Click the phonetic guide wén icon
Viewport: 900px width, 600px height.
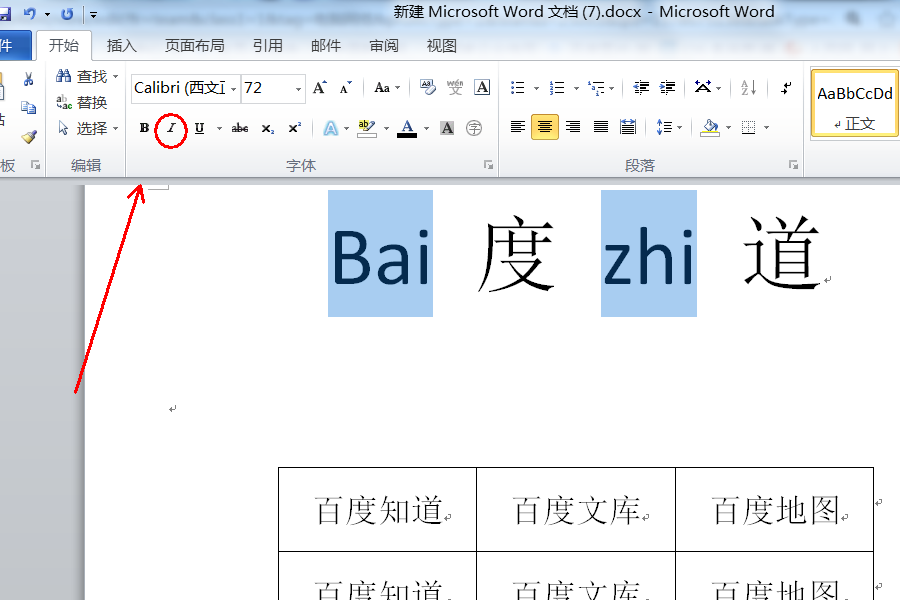(455, 87)
